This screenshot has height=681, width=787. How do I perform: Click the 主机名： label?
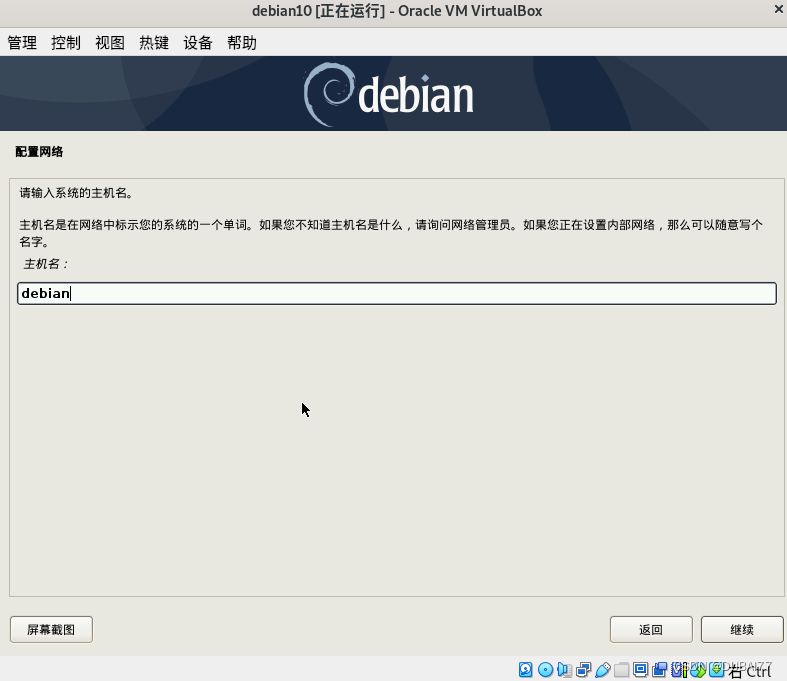coord(46,264)
